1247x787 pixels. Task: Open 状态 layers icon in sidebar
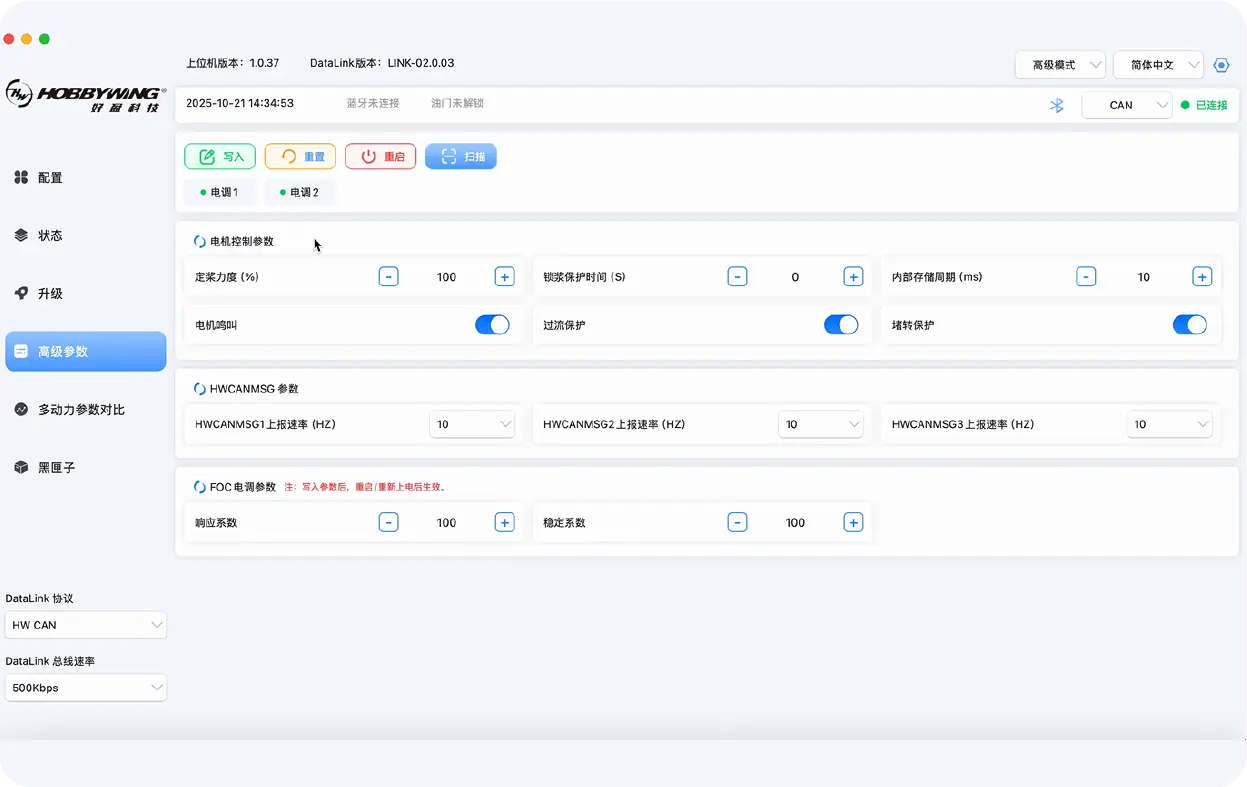[21, 235]
